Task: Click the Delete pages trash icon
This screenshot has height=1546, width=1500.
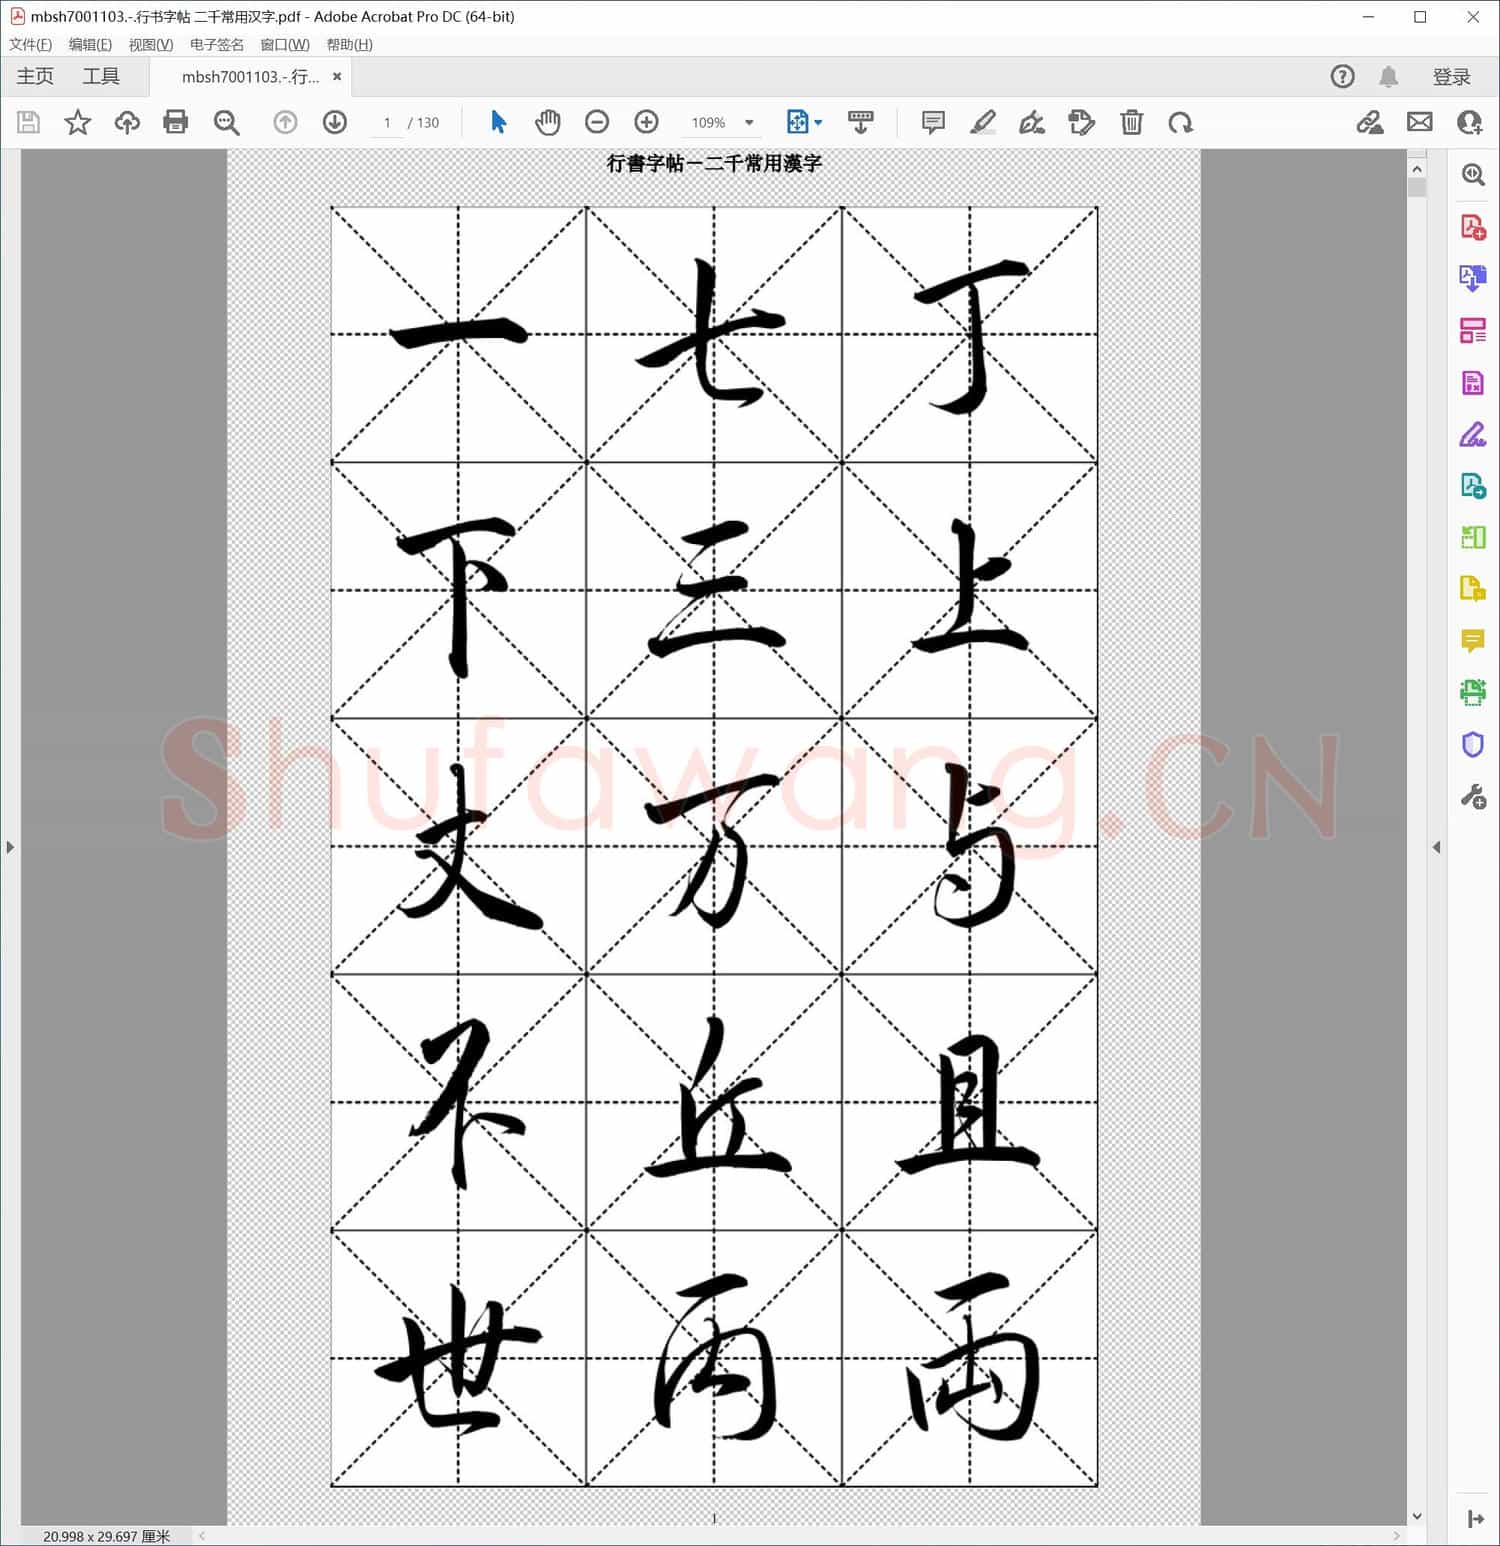Action: (1131, 122)
